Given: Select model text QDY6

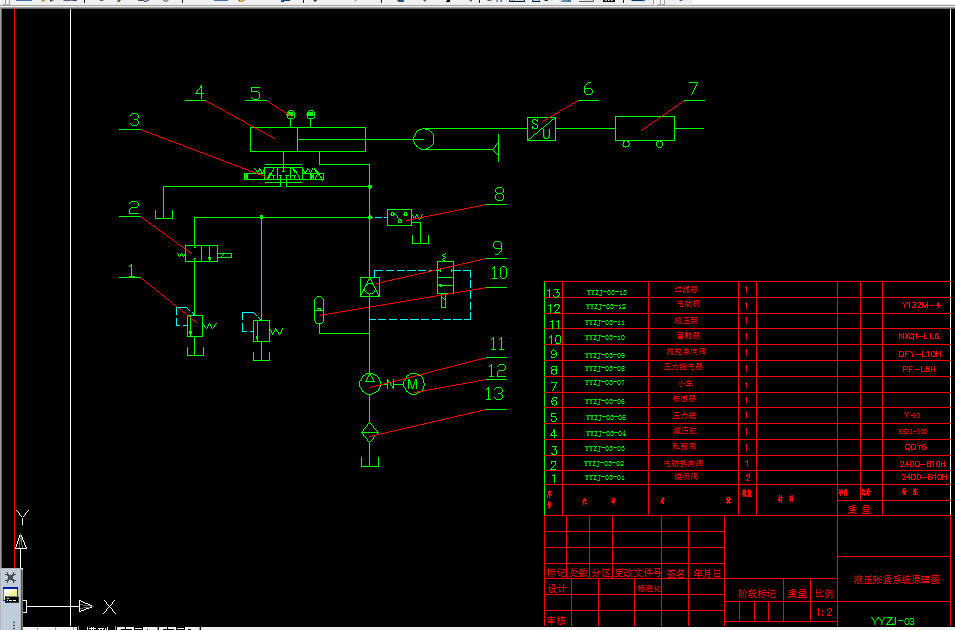Looking at the screenshot, I should point(915,447).
